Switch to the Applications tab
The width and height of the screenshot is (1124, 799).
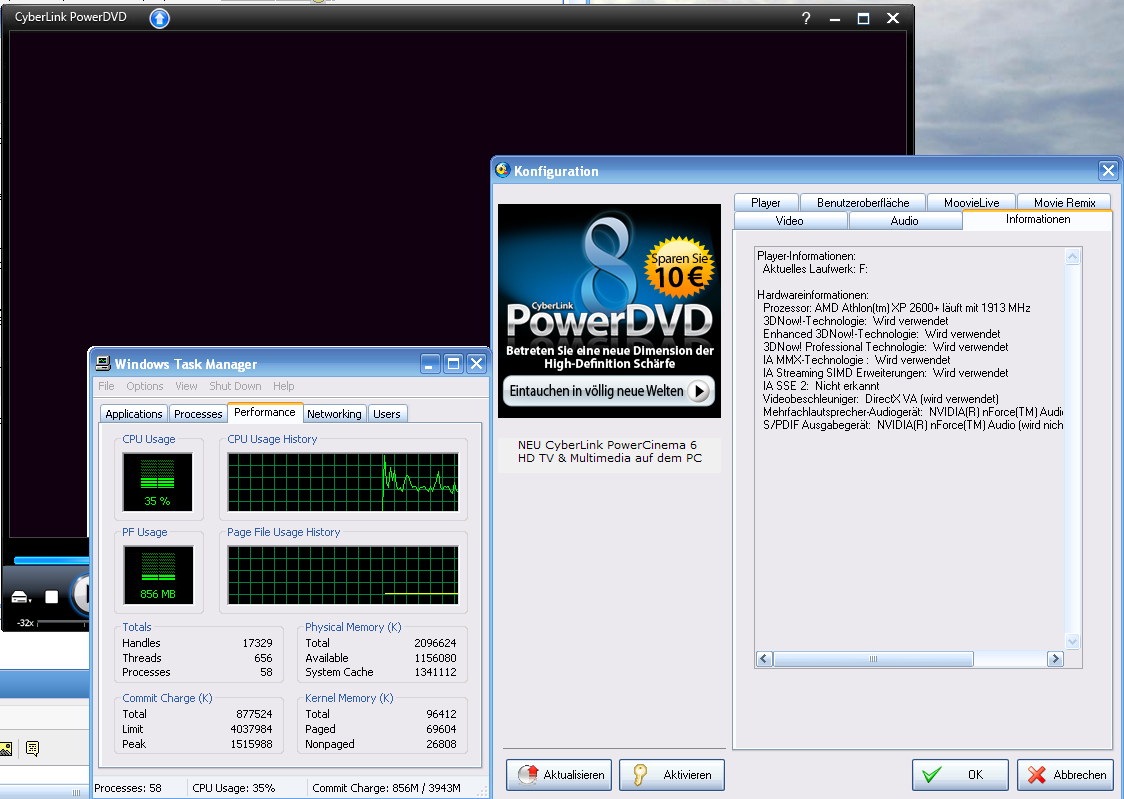[133, 413]
